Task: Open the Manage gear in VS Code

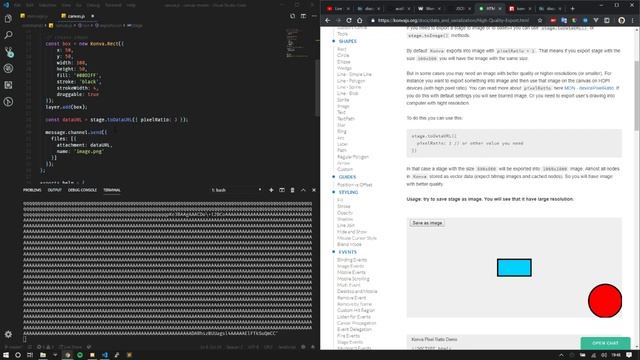Action: 8,334
